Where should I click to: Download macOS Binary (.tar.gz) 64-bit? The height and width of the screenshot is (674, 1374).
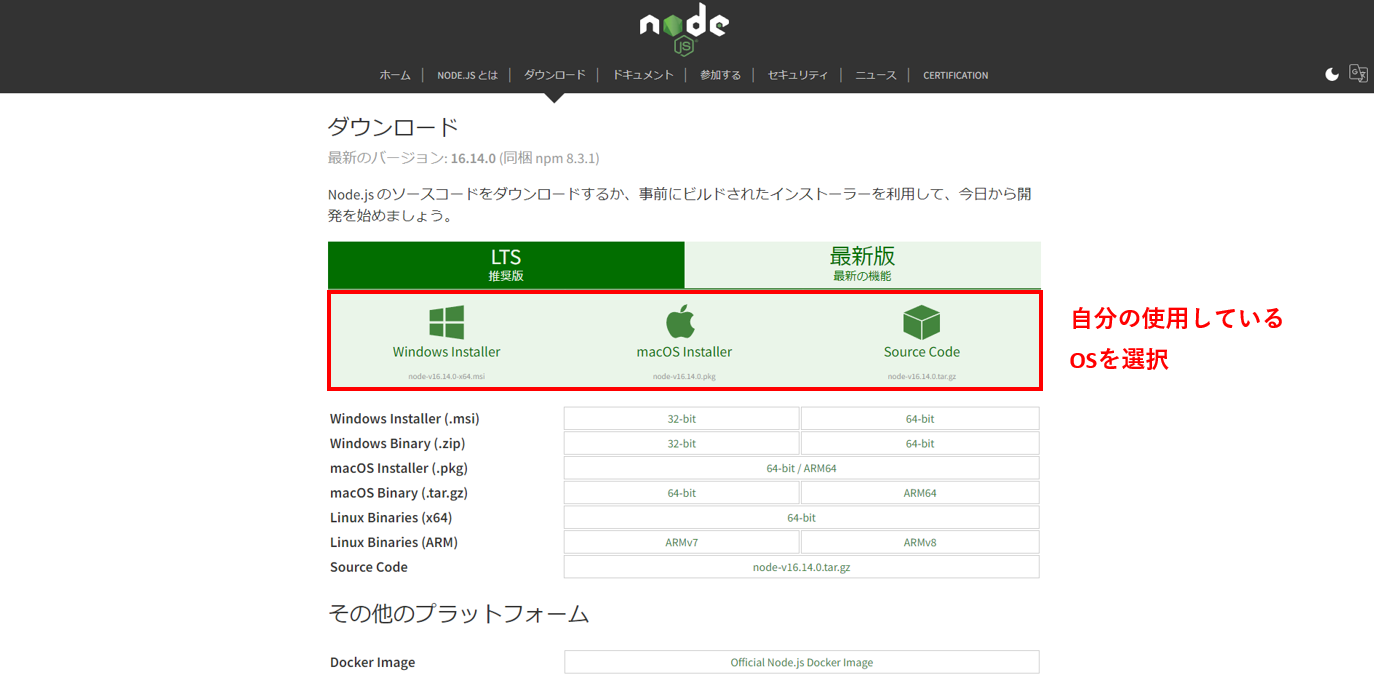[x=682, y=493]
